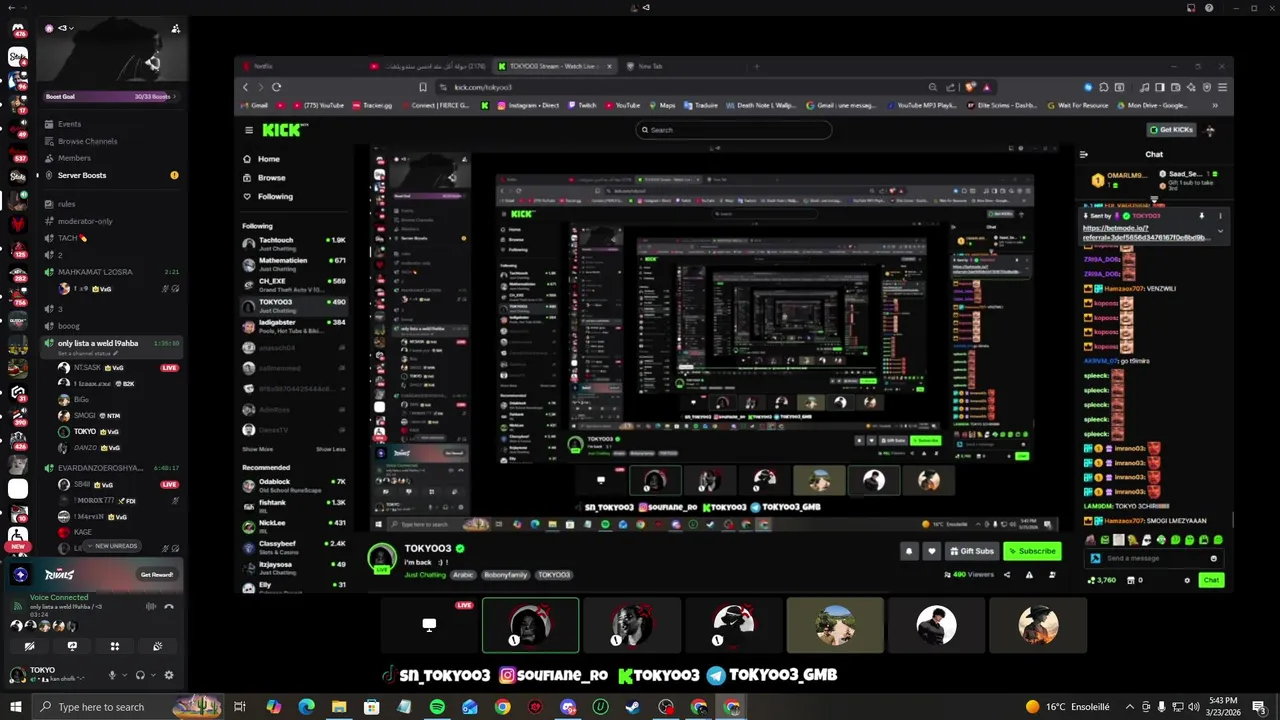Viewport: 1280px width, 720px height.
Task: Open the soundboard icon
Action: coord(157,646)
